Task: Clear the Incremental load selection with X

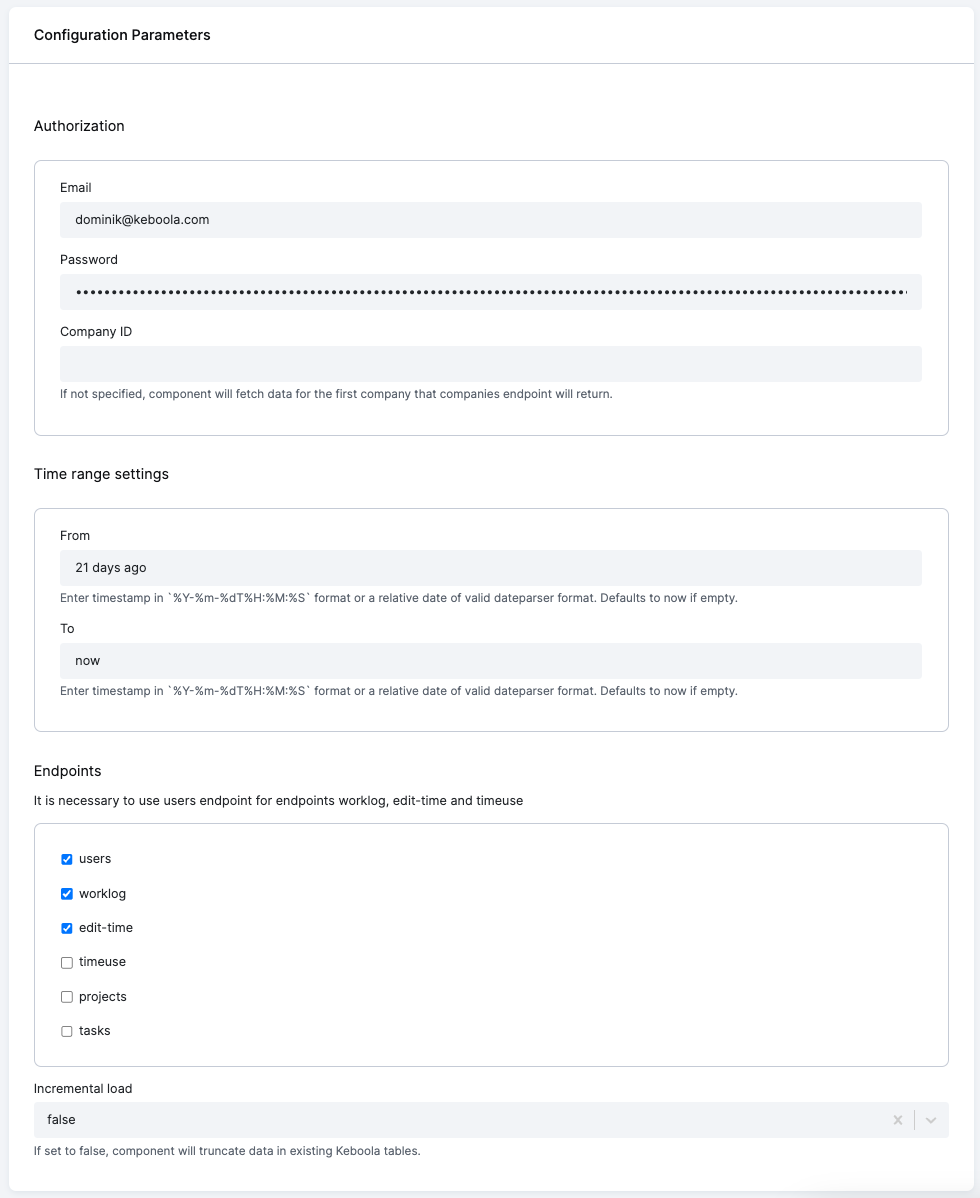Action: click(x=898, y=1120)
